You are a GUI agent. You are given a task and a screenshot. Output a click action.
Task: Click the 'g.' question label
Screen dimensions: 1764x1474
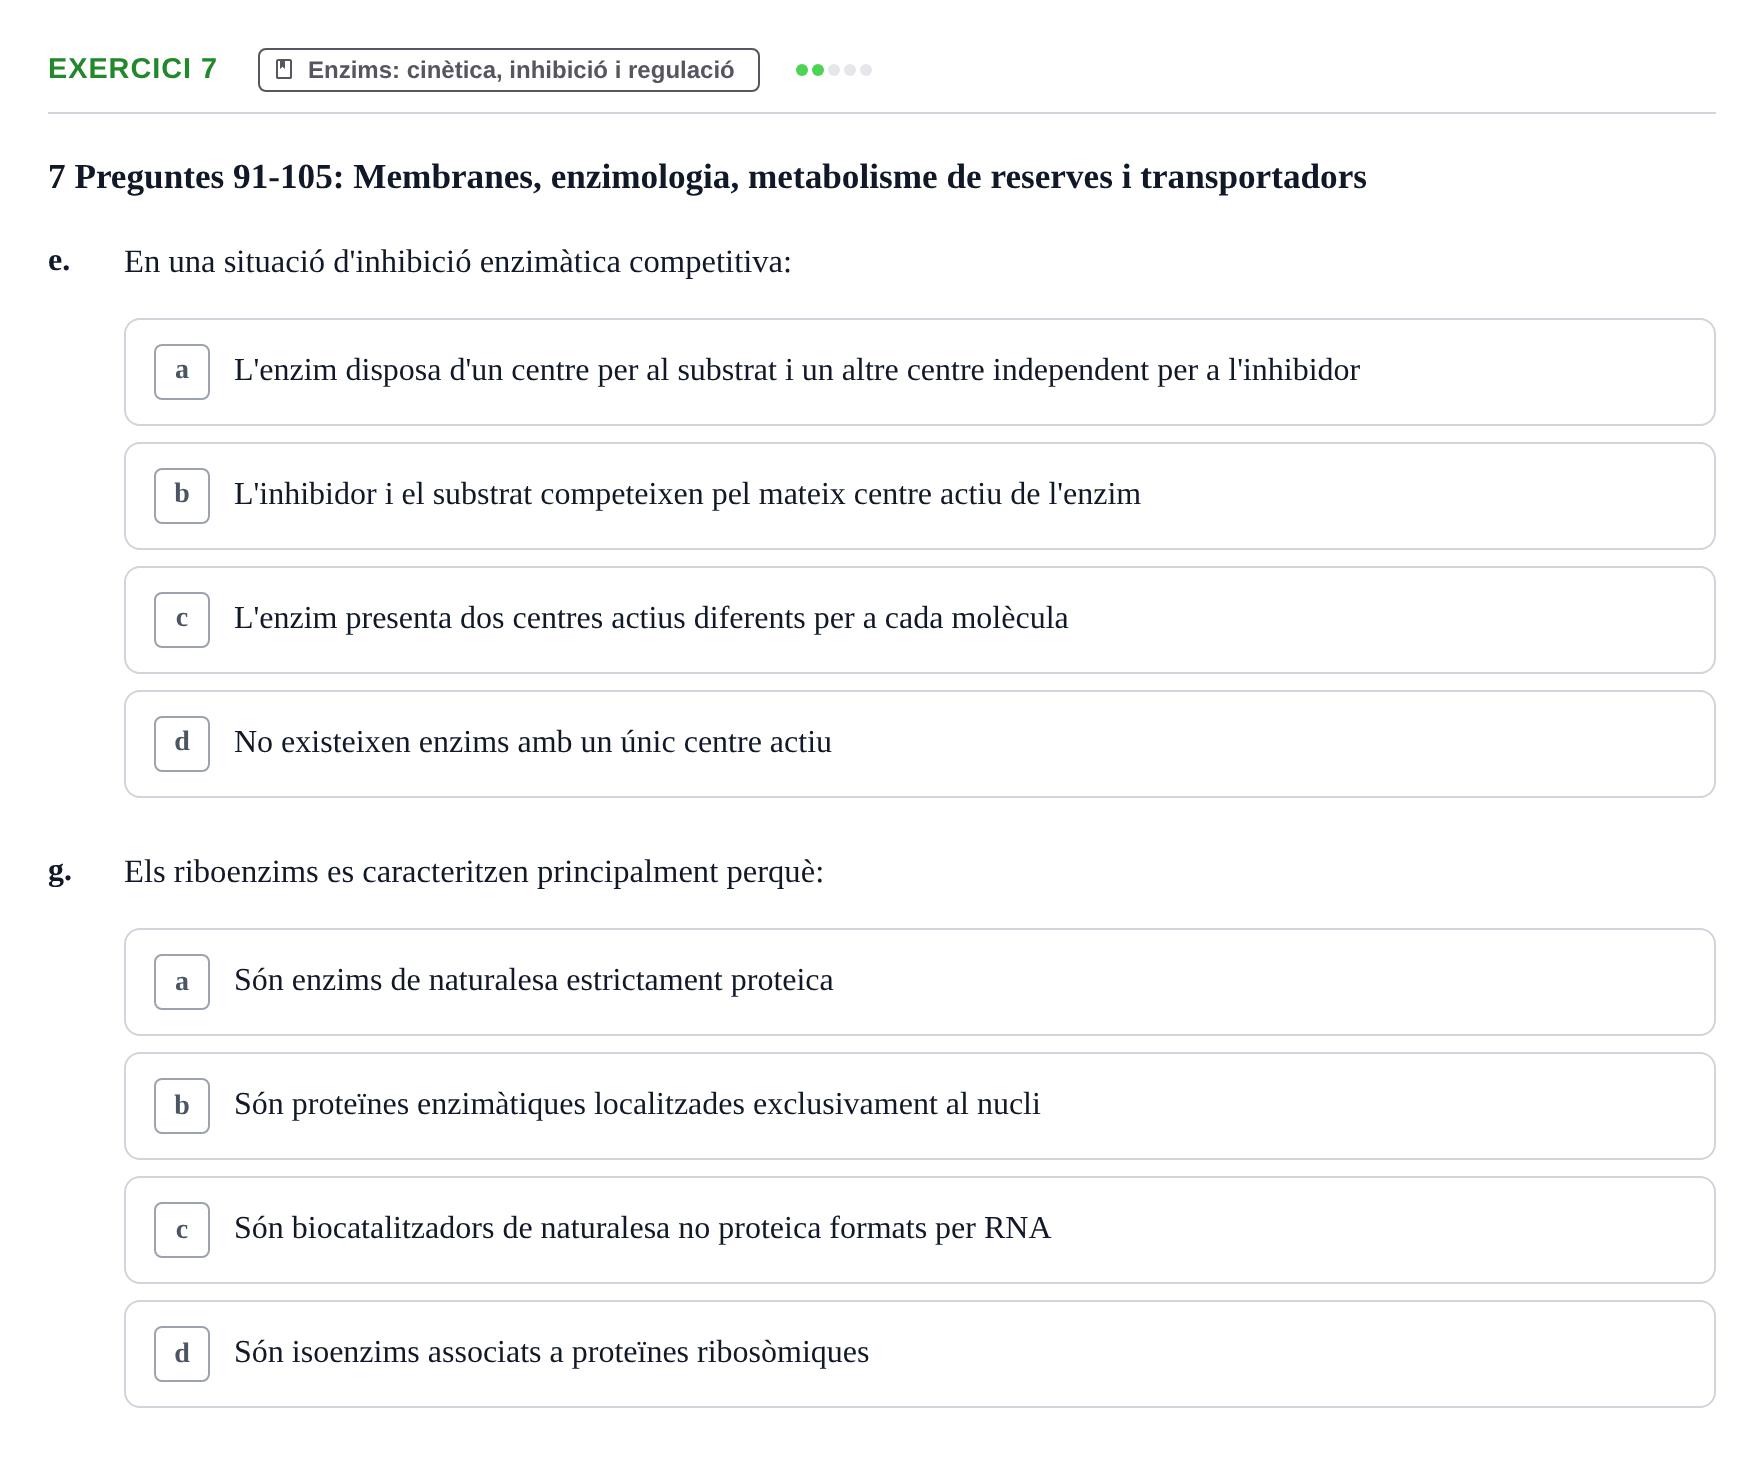tap(60, 872)
